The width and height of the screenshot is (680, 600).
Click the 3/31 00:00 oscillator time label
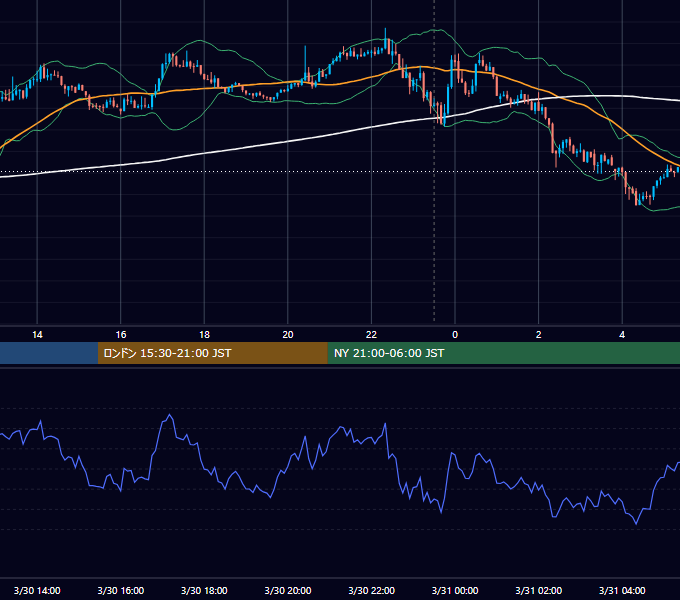tap(455, 590)
